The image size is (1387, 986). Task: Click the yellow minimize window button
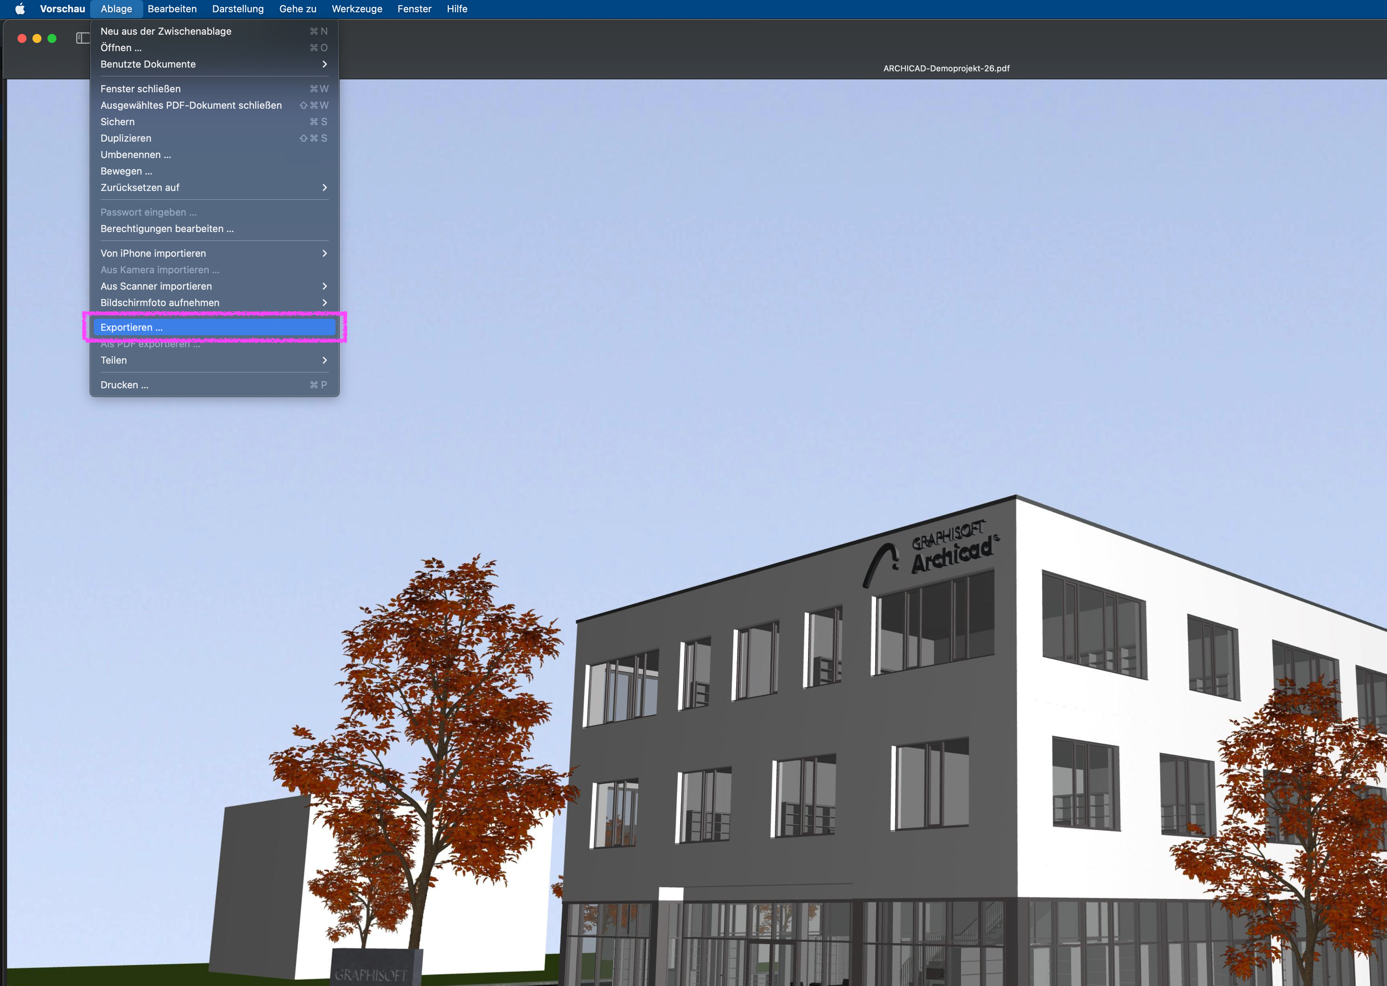(x=37, y=38)
